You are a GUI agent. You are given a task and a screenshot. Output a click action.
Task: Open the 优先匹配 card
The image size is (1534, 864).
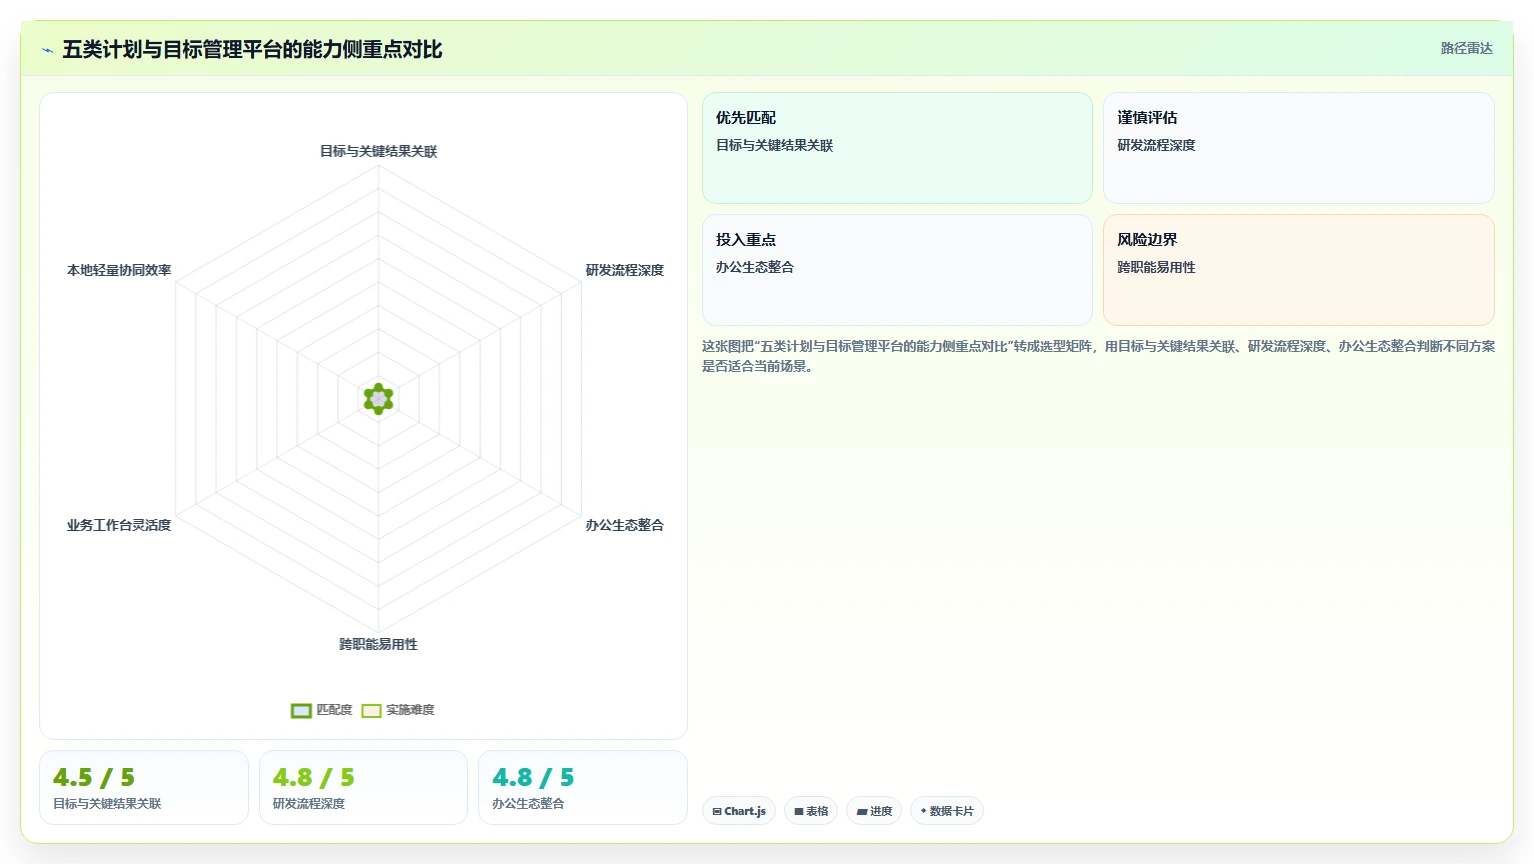[897, 148]
